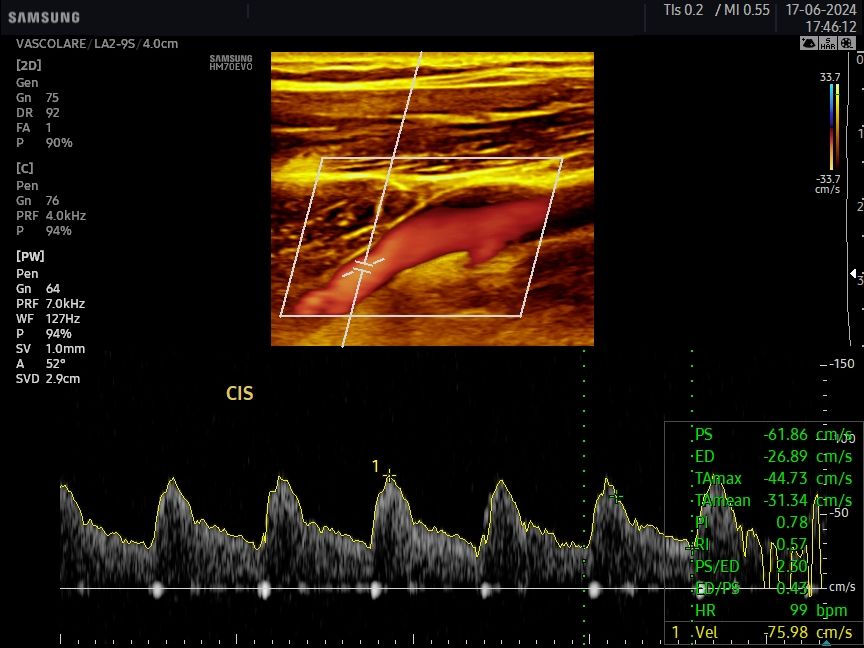Click the color velocity scale bar
The image size is (864, 648).
coord(831,126)
